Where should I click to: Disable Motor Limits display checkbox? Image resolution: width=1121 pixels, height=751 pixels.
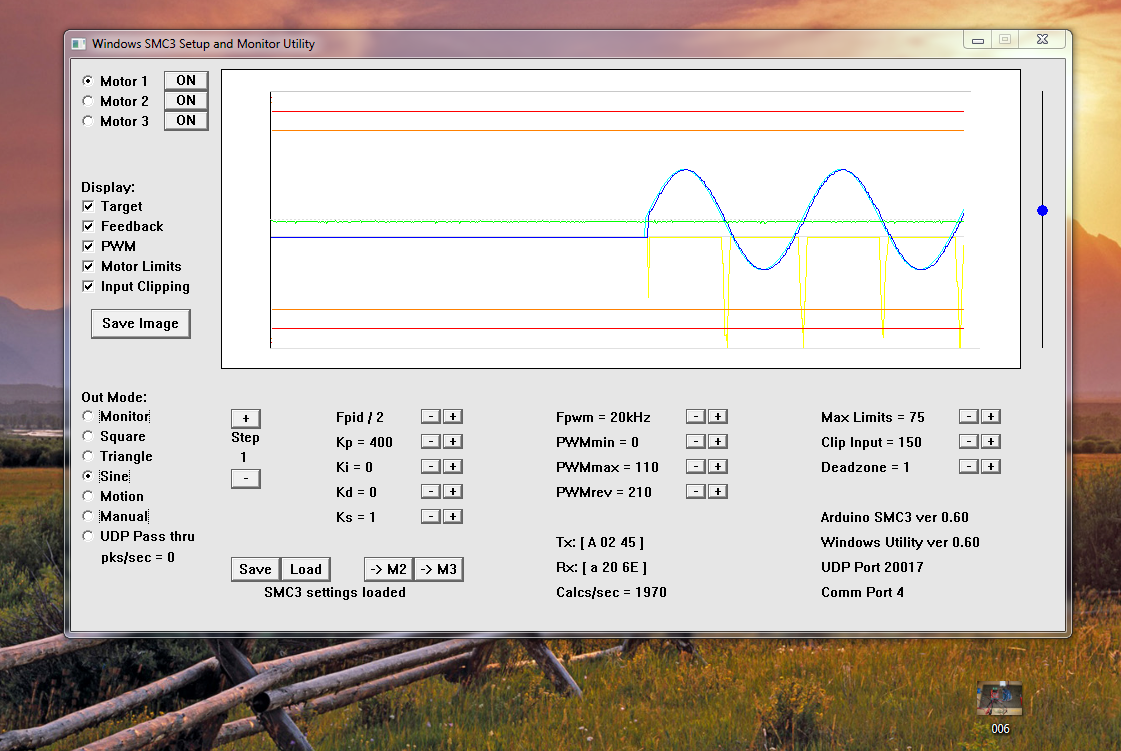[x=88, y=267]
